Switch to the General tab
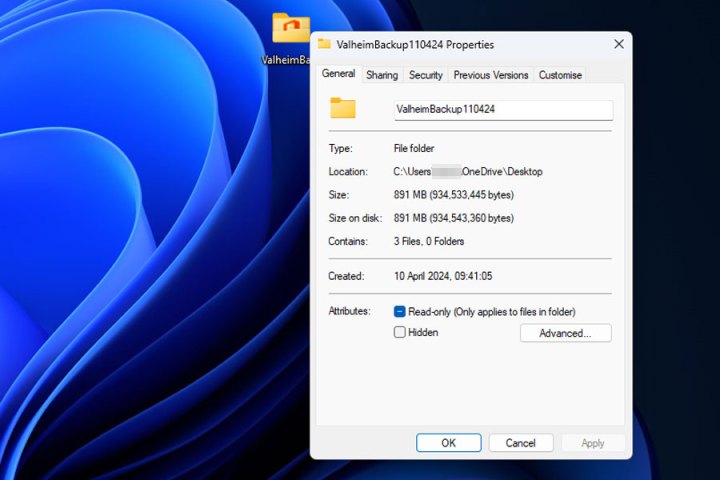 tap(338, 74)
